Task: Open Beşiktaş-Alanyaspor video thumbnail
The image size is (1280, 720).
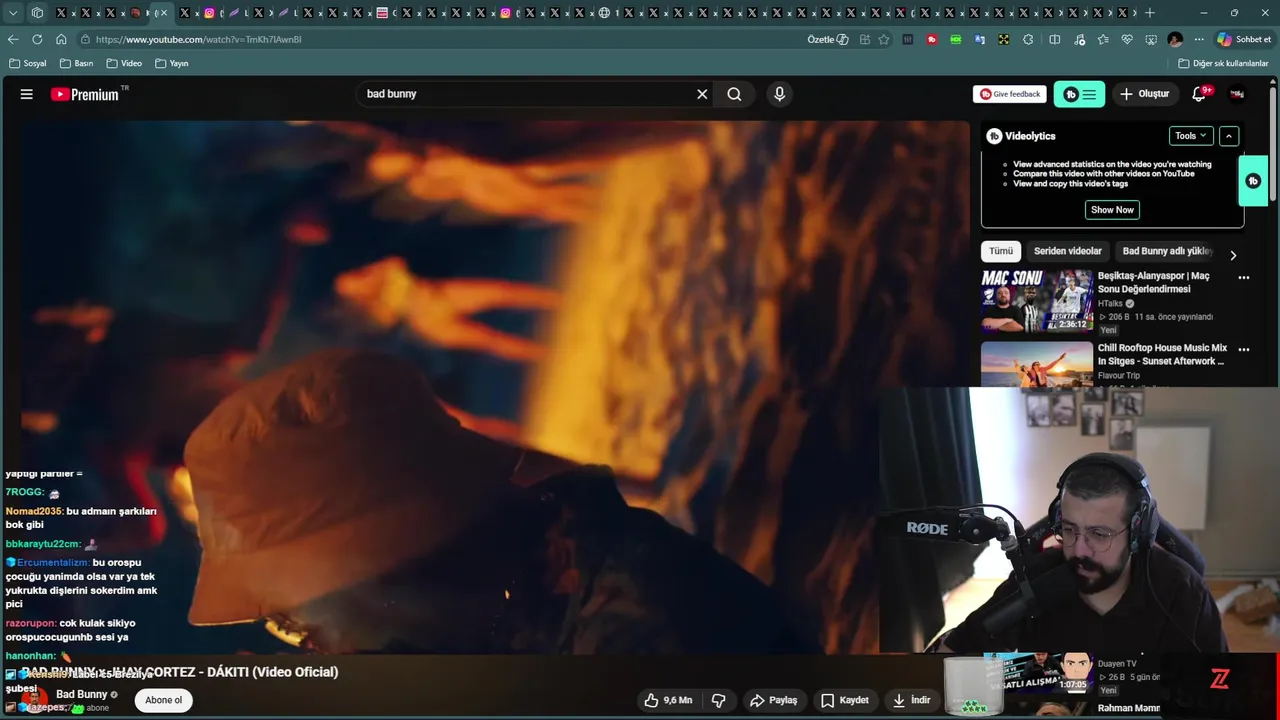Action: [1037, 301]
